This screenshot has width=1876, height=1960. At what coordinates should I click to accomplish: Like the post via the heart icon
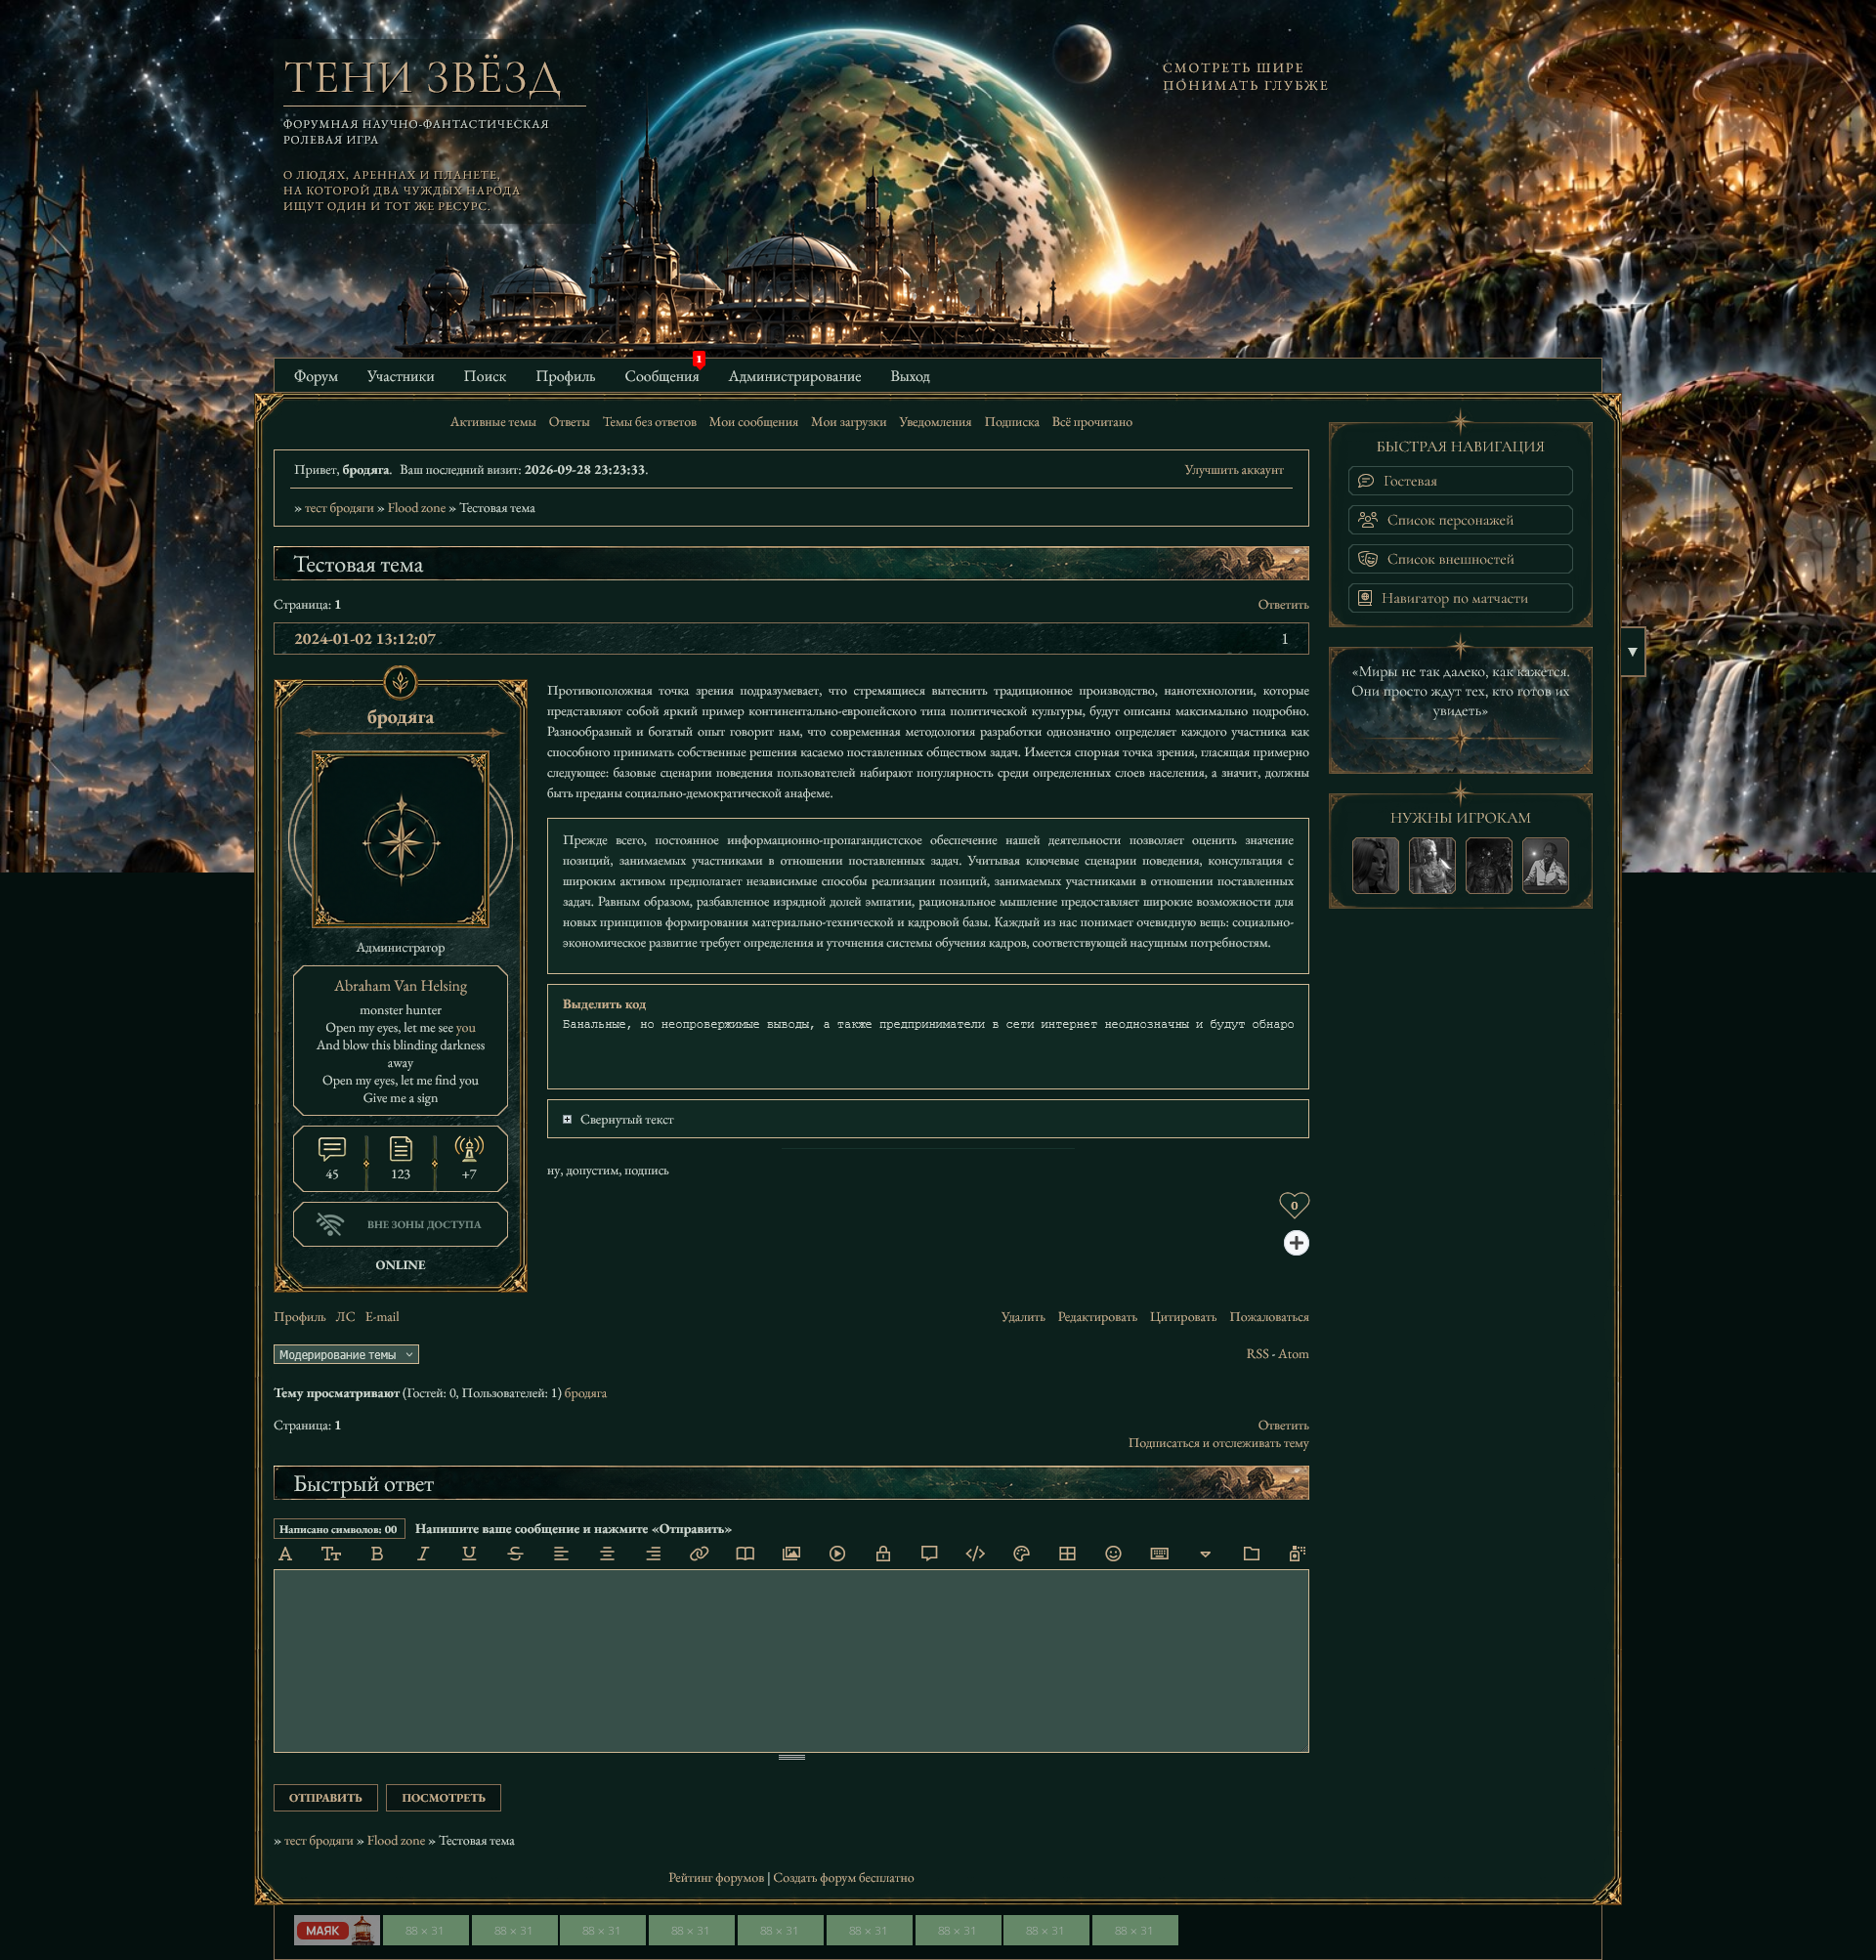pos(1294,1204)
